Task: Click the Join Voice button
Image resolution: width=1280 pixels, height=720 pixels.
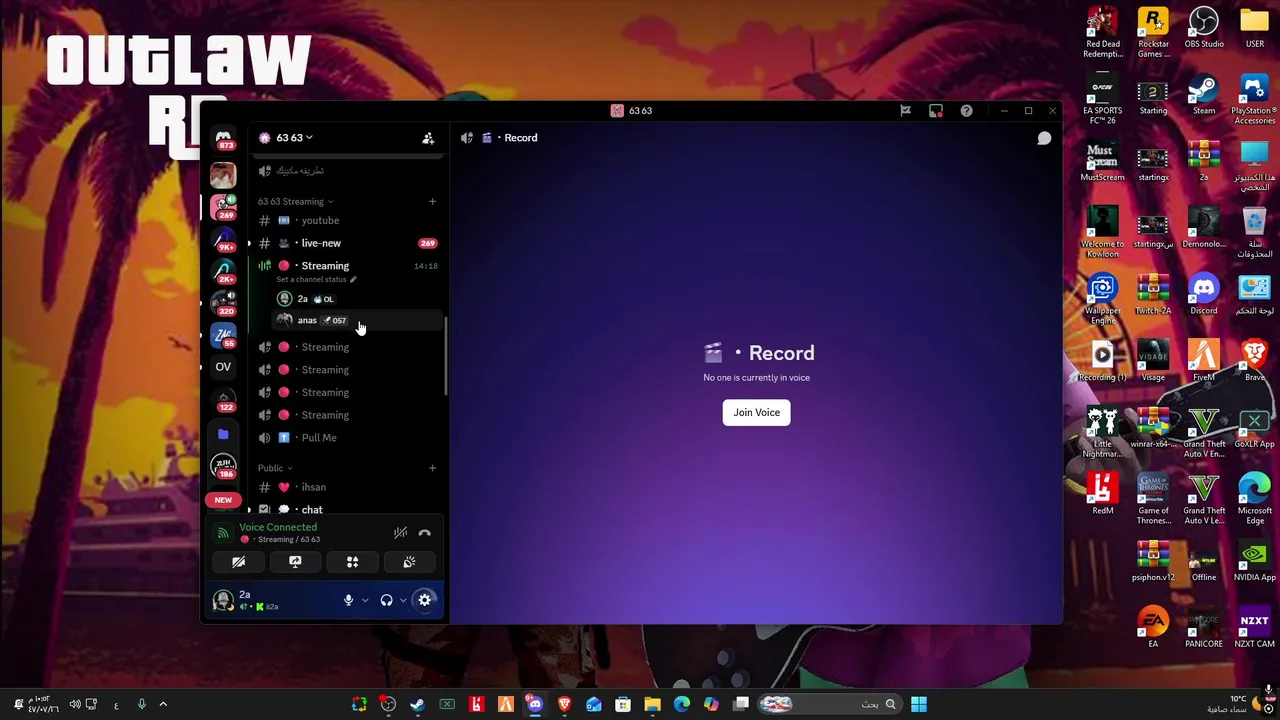Action: coord(757,412)
